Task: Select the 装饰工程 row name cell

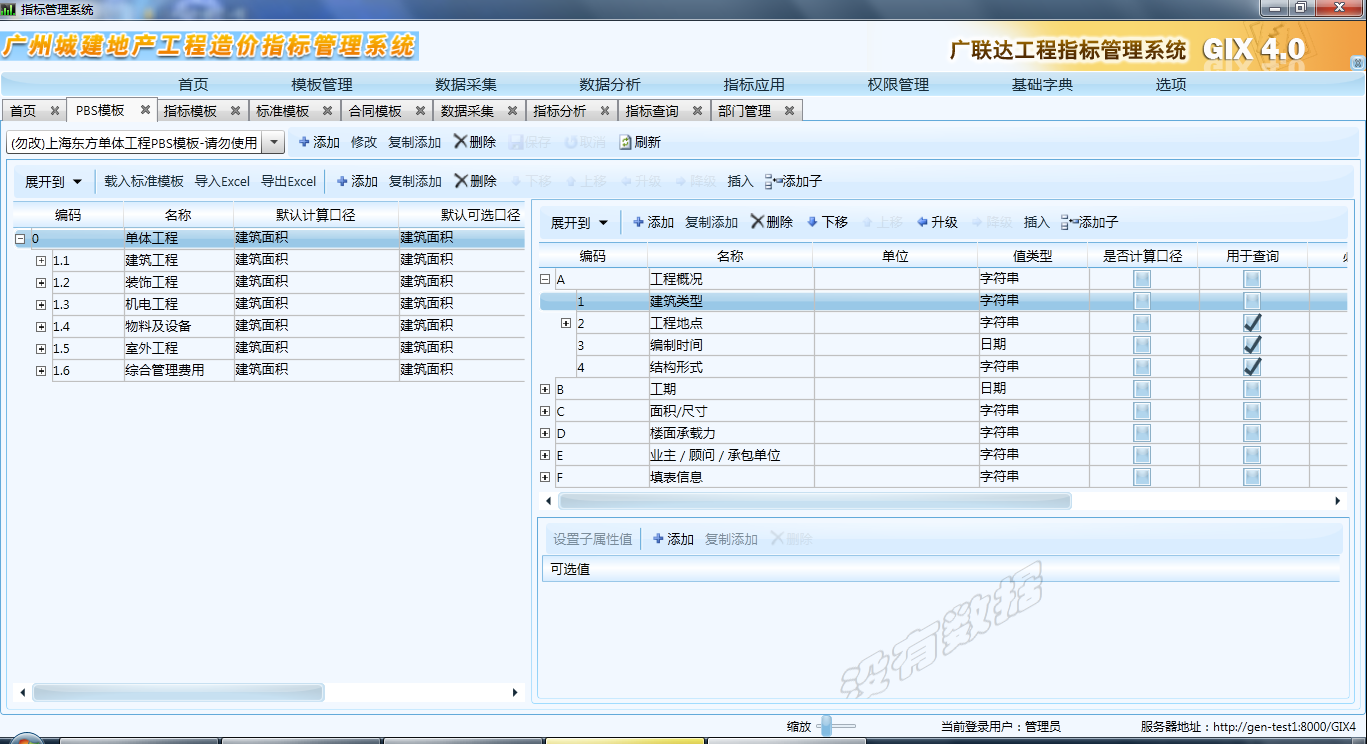Action: (x=178, y=283)
